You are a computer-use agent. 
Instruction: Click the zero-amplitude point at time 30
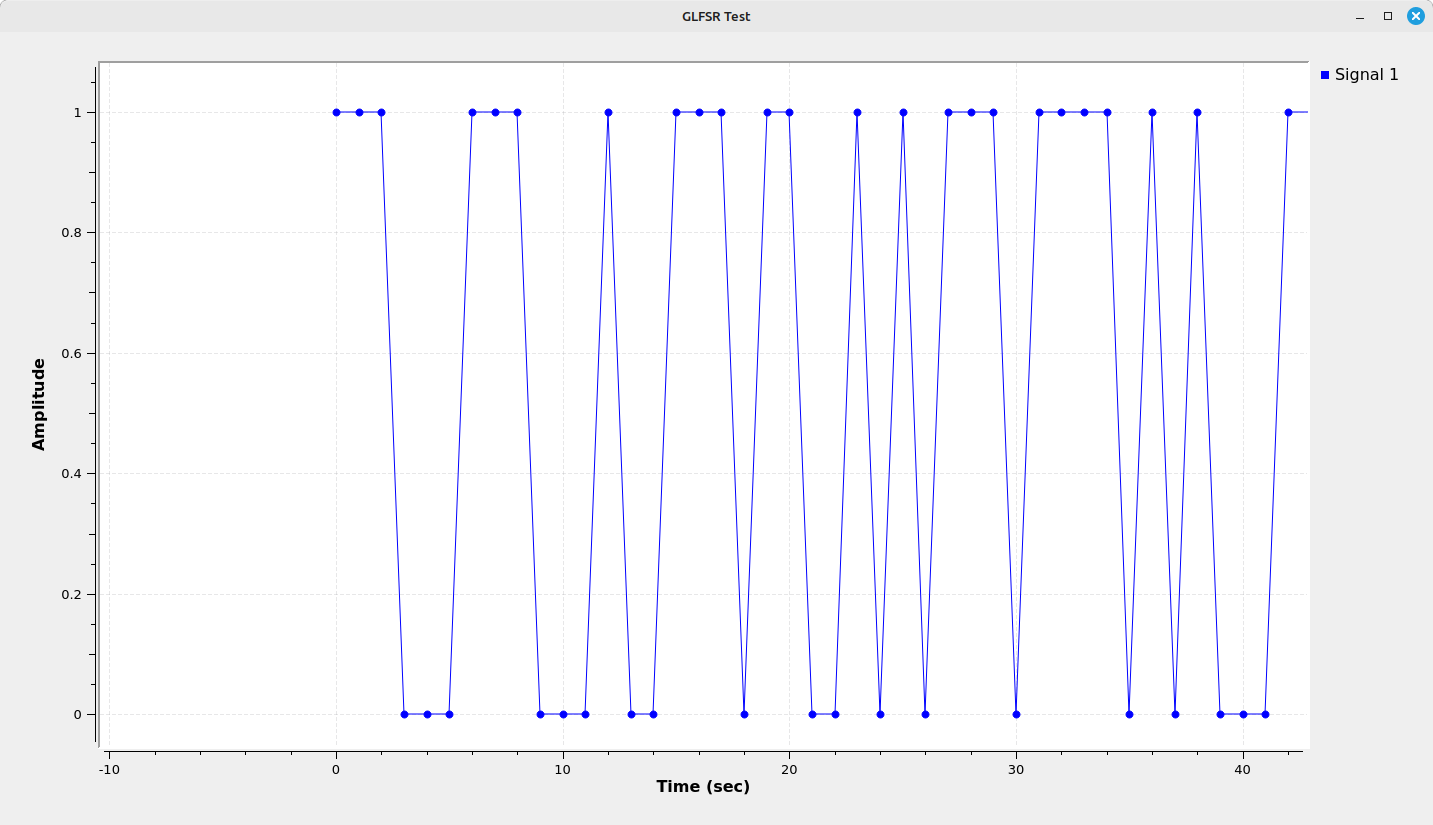click(1016, 714)
